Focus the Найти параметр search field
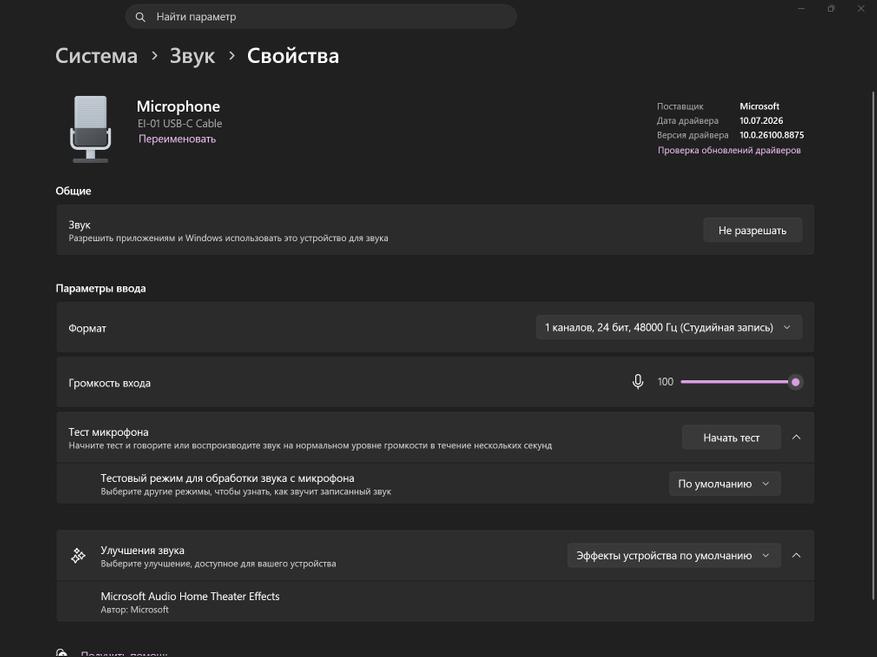This screenshot has width=877, height=657. (320, 17)
